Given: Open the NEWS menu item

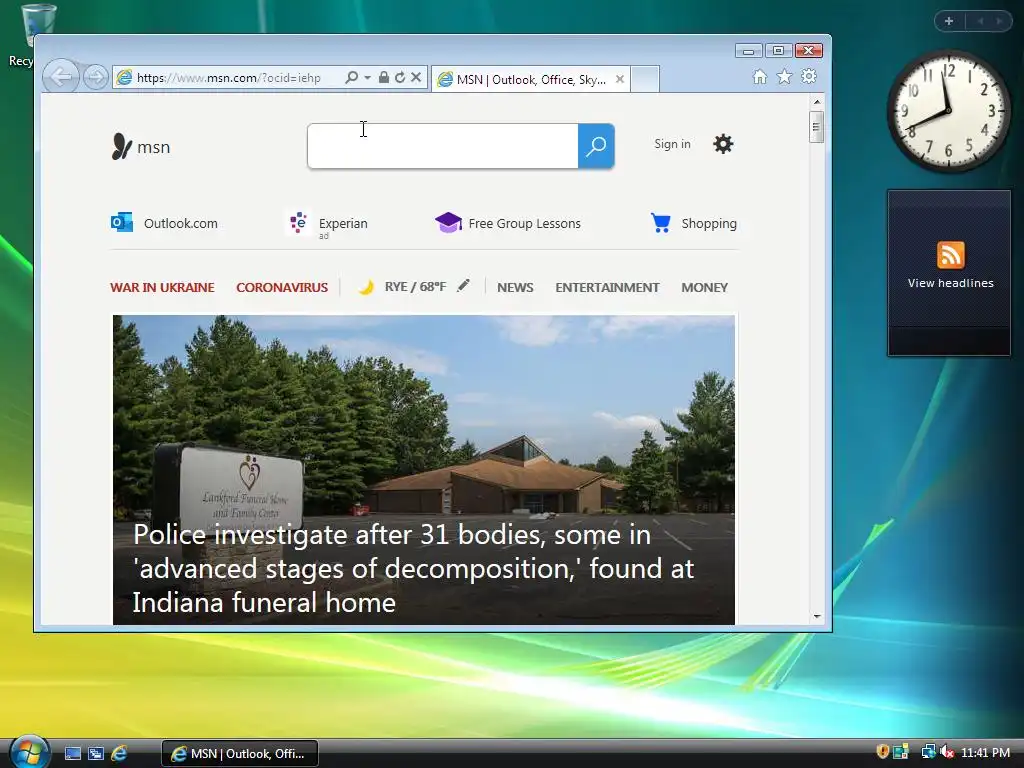Looking at the screenshot, I should pyautogui.click(x=515, y=287).
